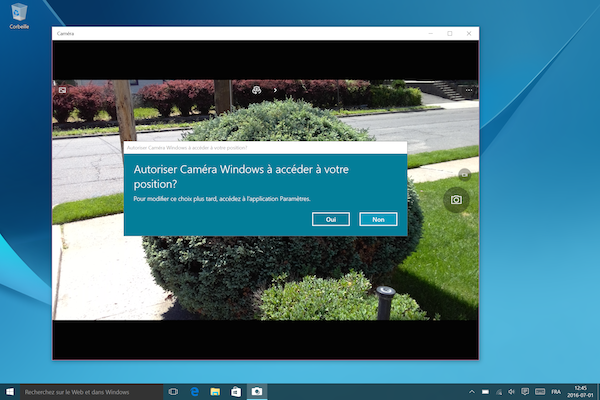Open network settings tray icon

[499, 392]
